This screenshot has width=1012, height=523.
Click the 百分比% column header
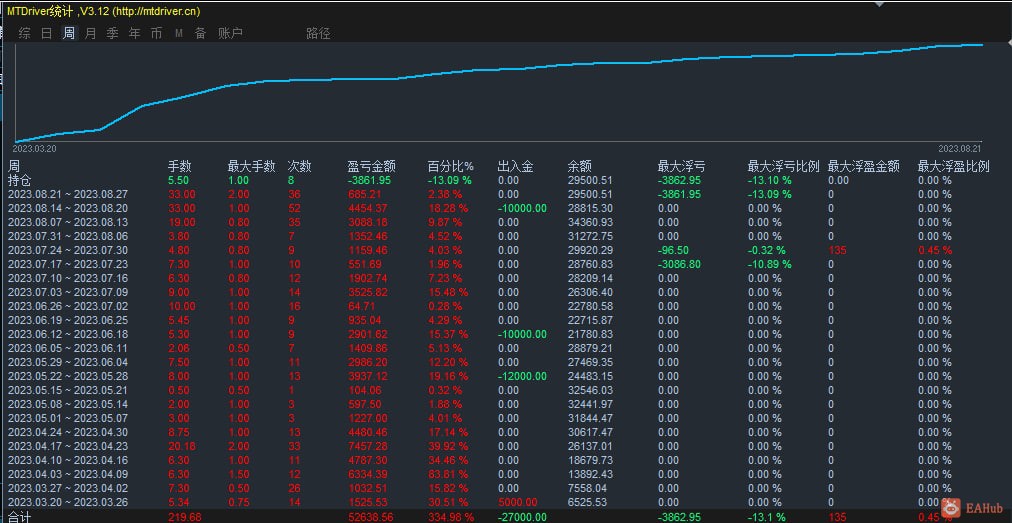[450, 167]
